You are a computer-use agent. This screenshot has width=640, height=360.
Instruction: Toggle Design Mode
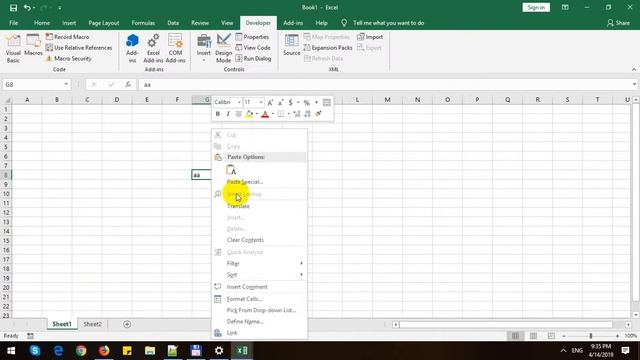(223, 48)
